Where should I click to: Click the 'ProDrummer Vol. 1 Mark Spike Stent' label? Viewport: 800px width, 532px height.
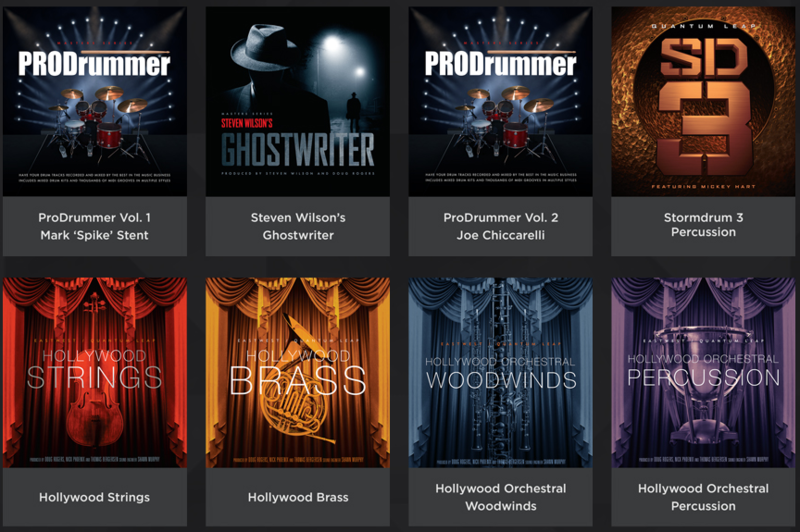pyautogui.click(x=95, y=226)
